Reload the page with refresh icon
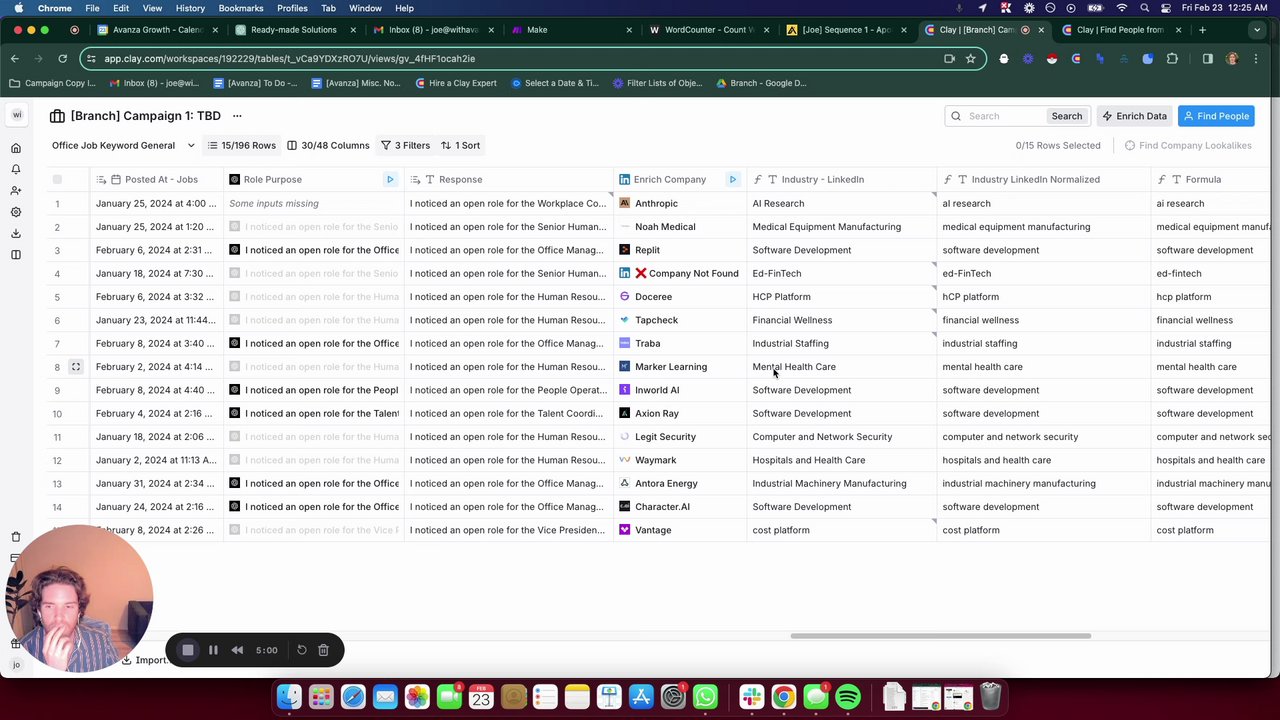This screenshot has height=720, width=1280. [62, 58]
